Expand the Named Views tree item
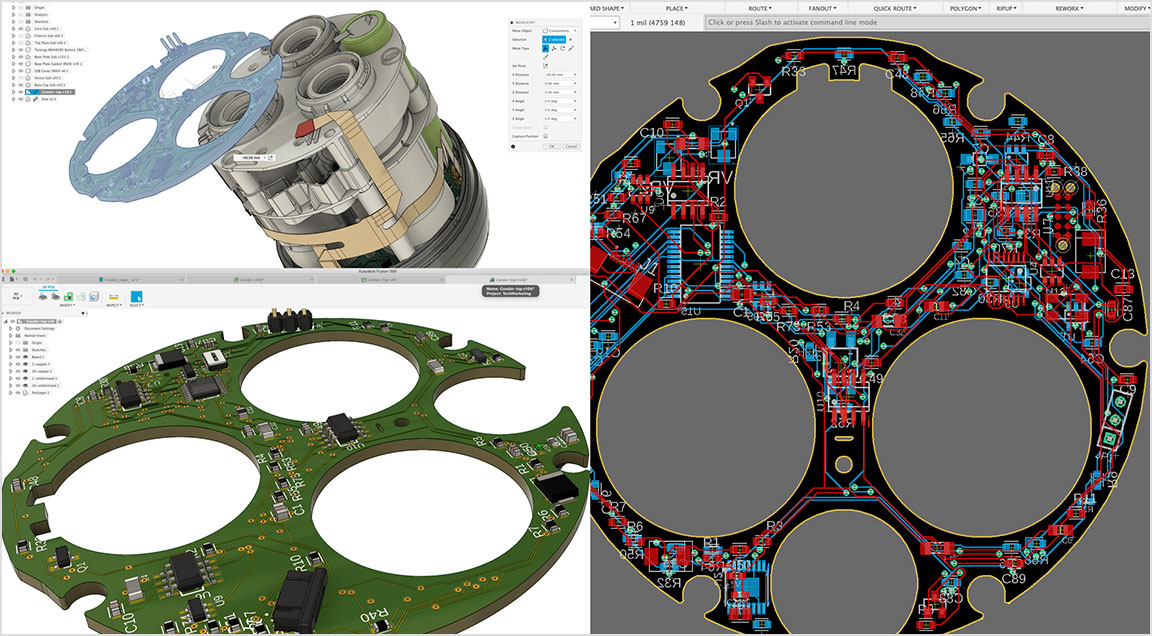Screen dimensions: 1152x636 pos(10,336)
